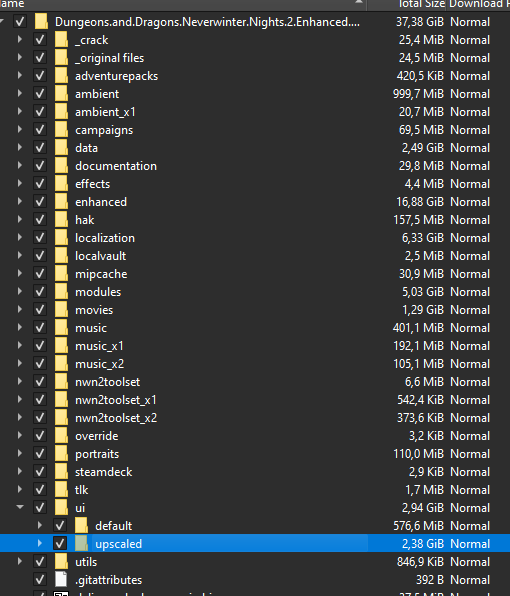Toggle the upscaled folder checkbox

(60, 544)
